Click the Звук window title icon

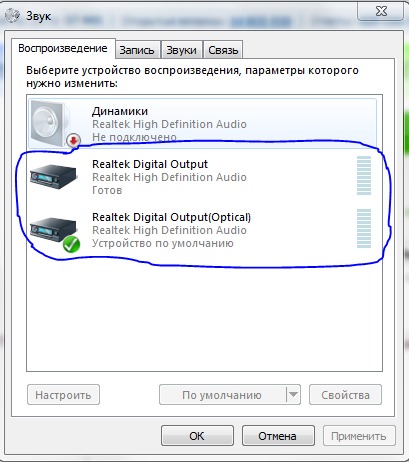tap(13, 15)
